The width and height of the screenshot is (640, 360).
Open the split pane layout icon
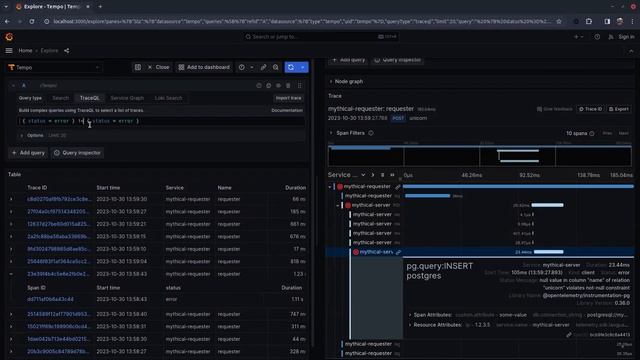click(x=138, y=67)
